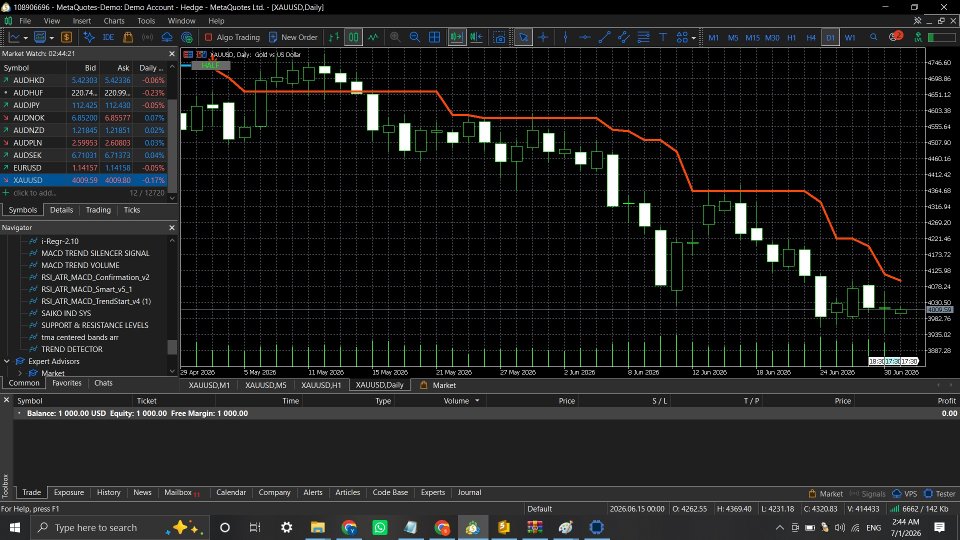Collapse the Expert Advisors tree node

pos(7,361)
